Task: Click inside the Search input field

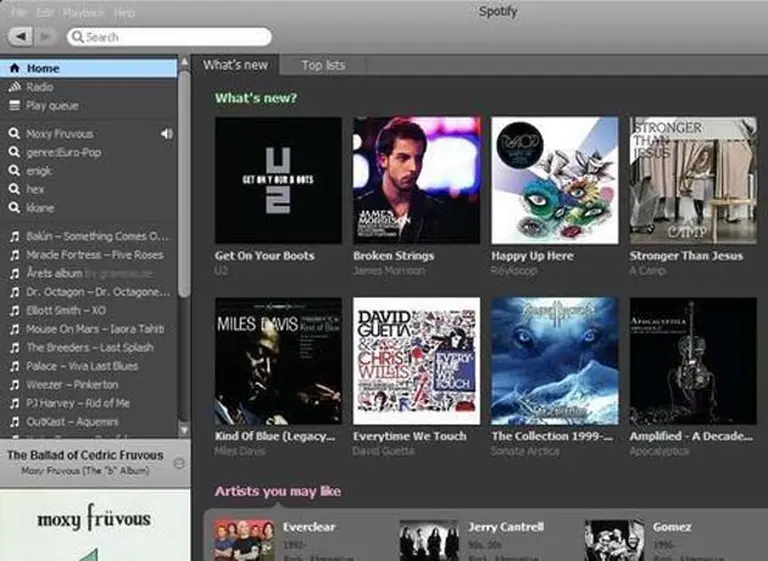Action: coord(169,37)
